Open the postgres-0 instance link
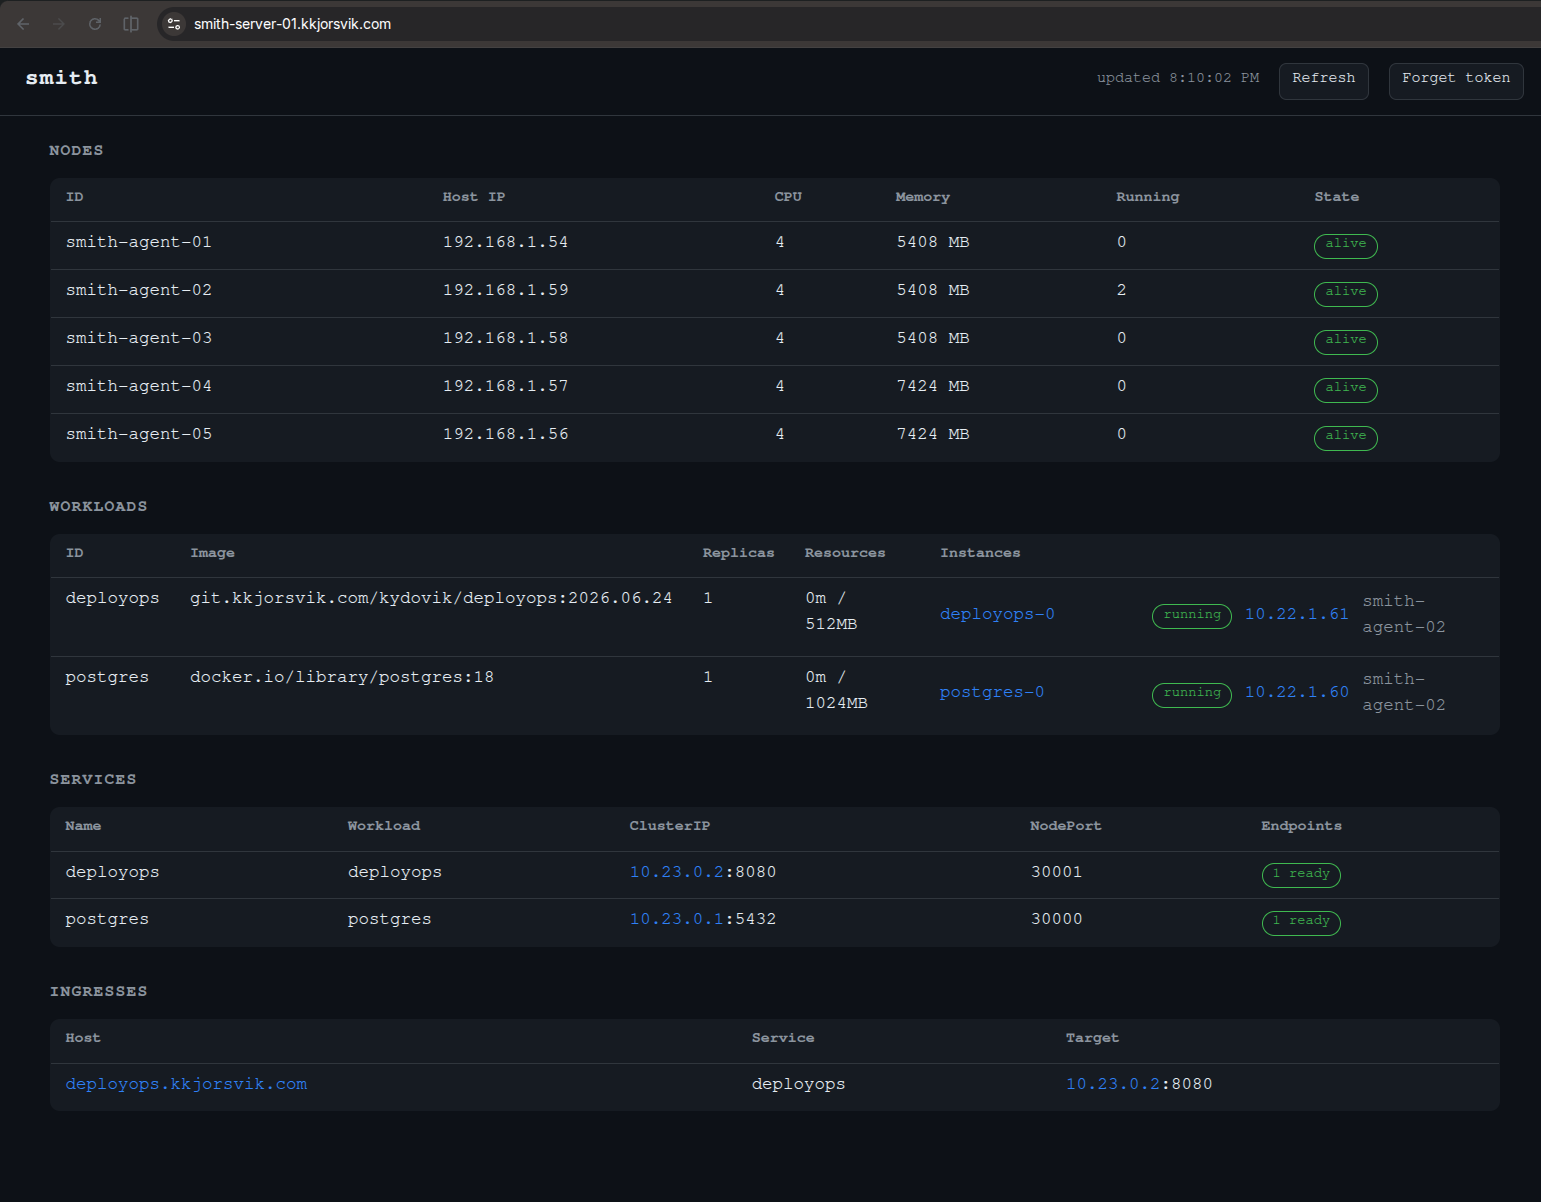Viewport: 1541px width, 1202px height. click(992, 692)
